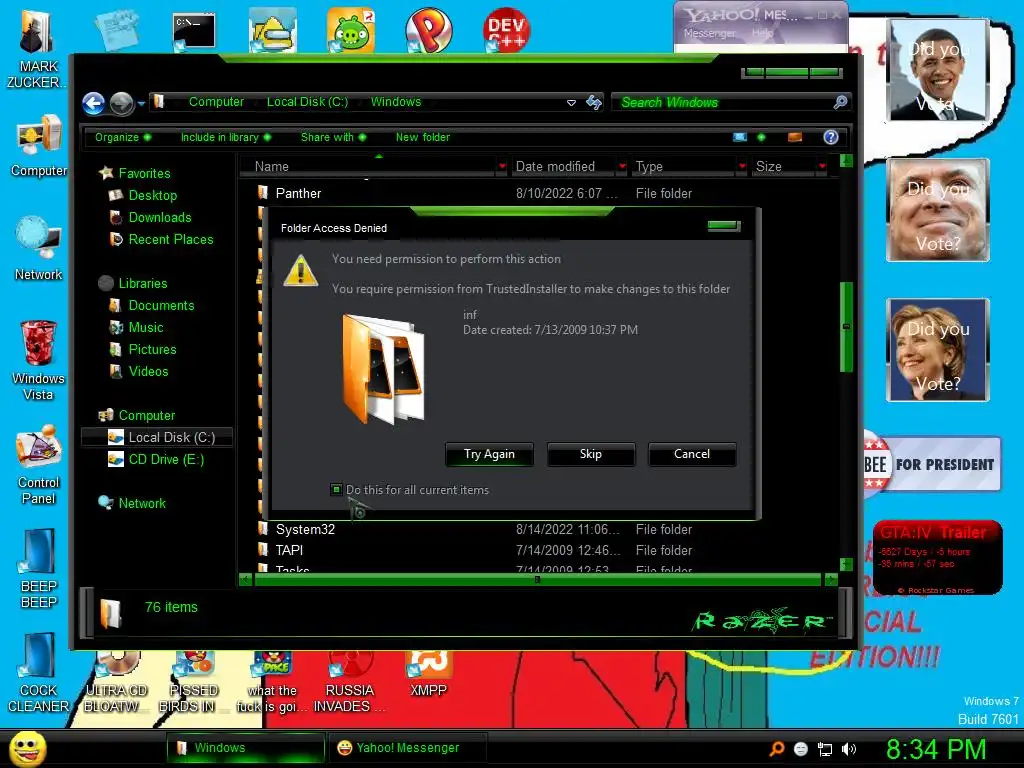Image resolution: width=1024 pixels, height=768 pixels.
Task: Open the address bar history dropdown arrow
Action: pyautogui.click(x=571, y=103)
